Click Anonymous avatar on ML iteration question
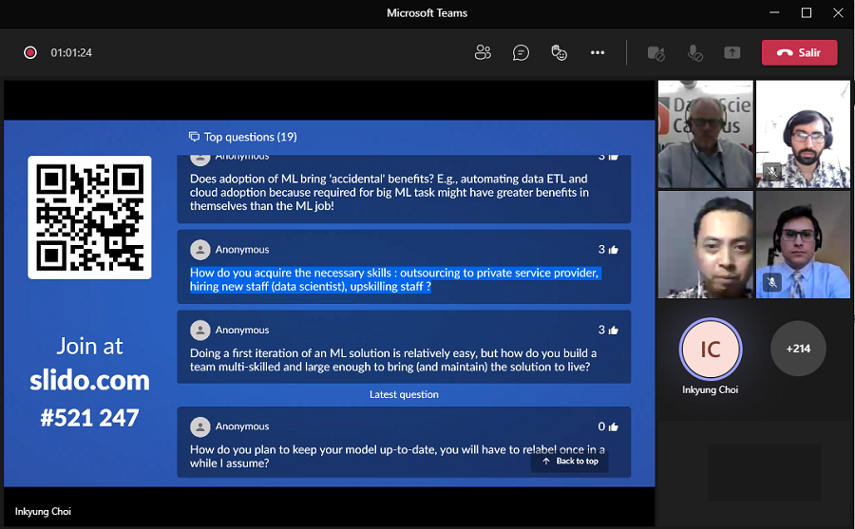This screenshot has width=855, height=529. point(200,330)
